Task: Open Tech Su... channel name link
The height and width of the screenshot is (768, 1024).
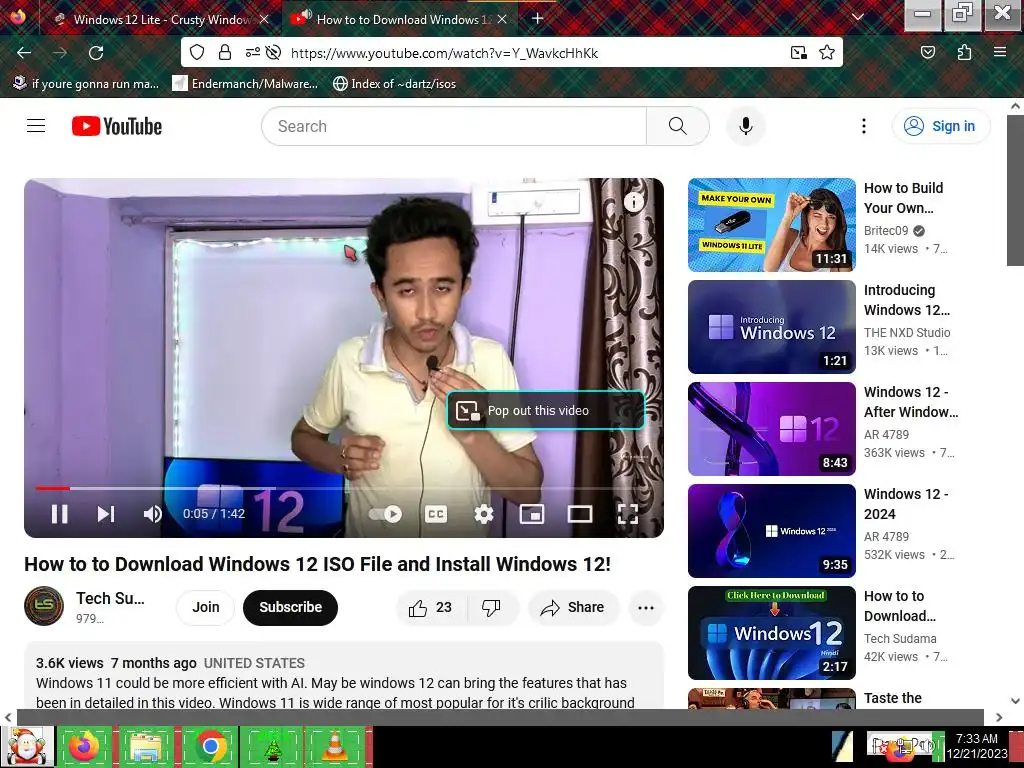Action: [110, 598]
